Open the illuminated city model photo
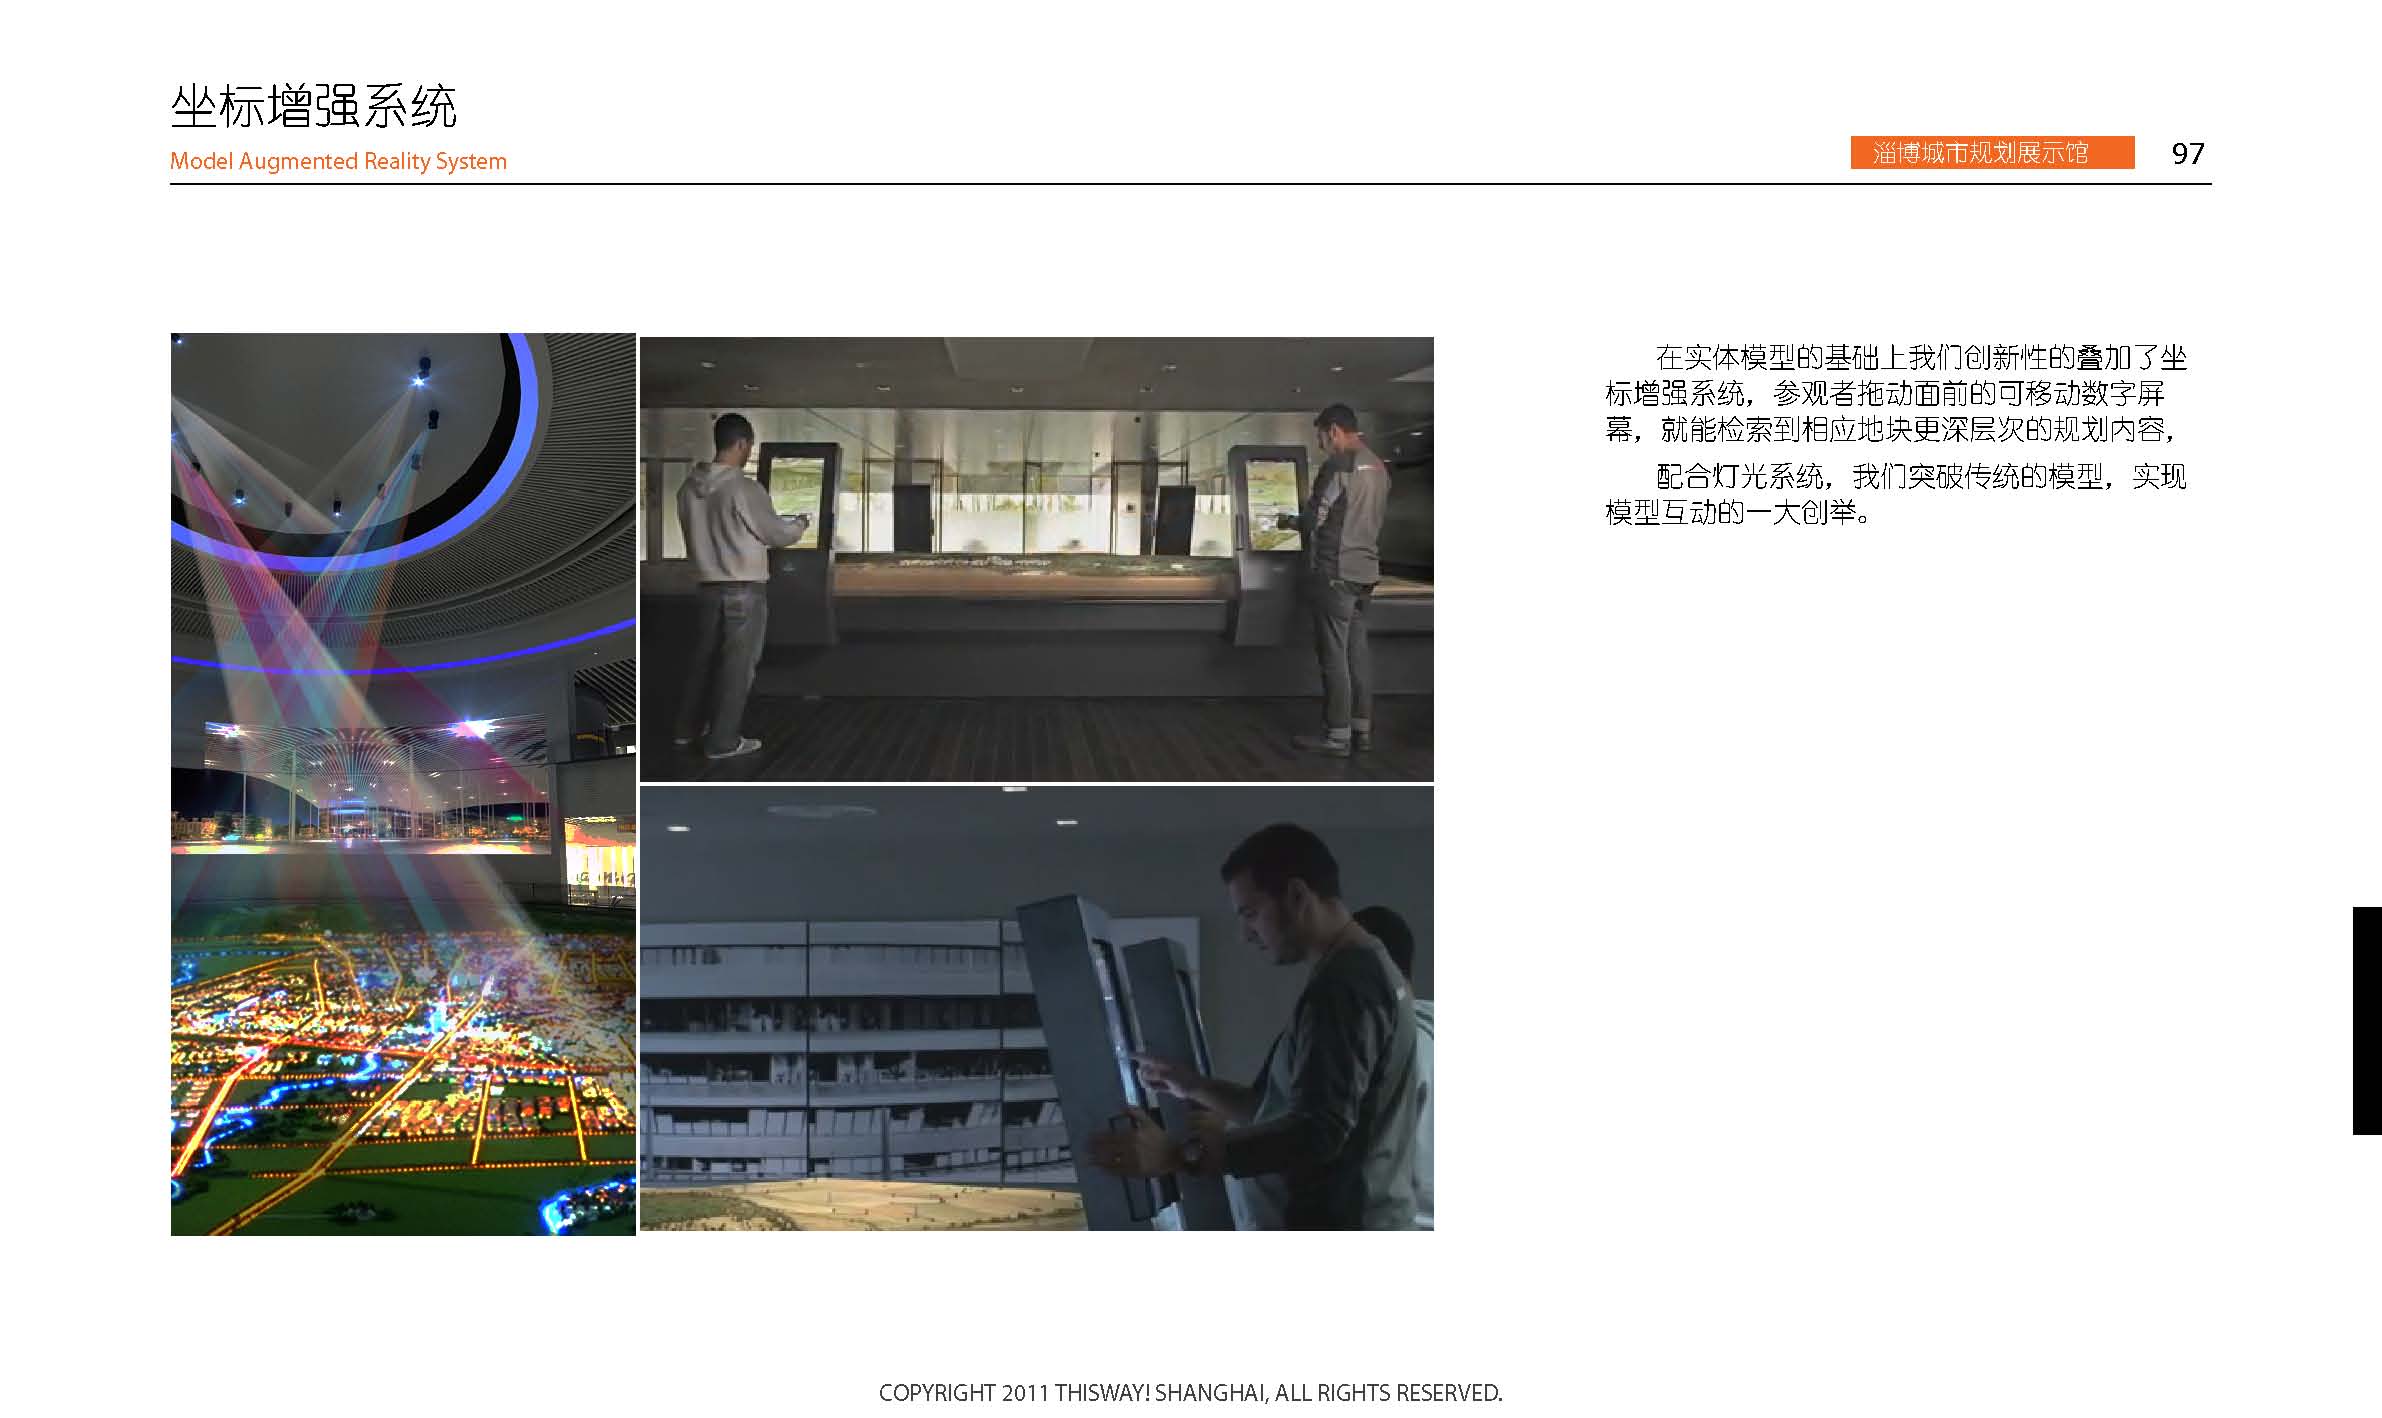Image resolution: width=2382 pixels, height=1418 pixels. (403, 784)
